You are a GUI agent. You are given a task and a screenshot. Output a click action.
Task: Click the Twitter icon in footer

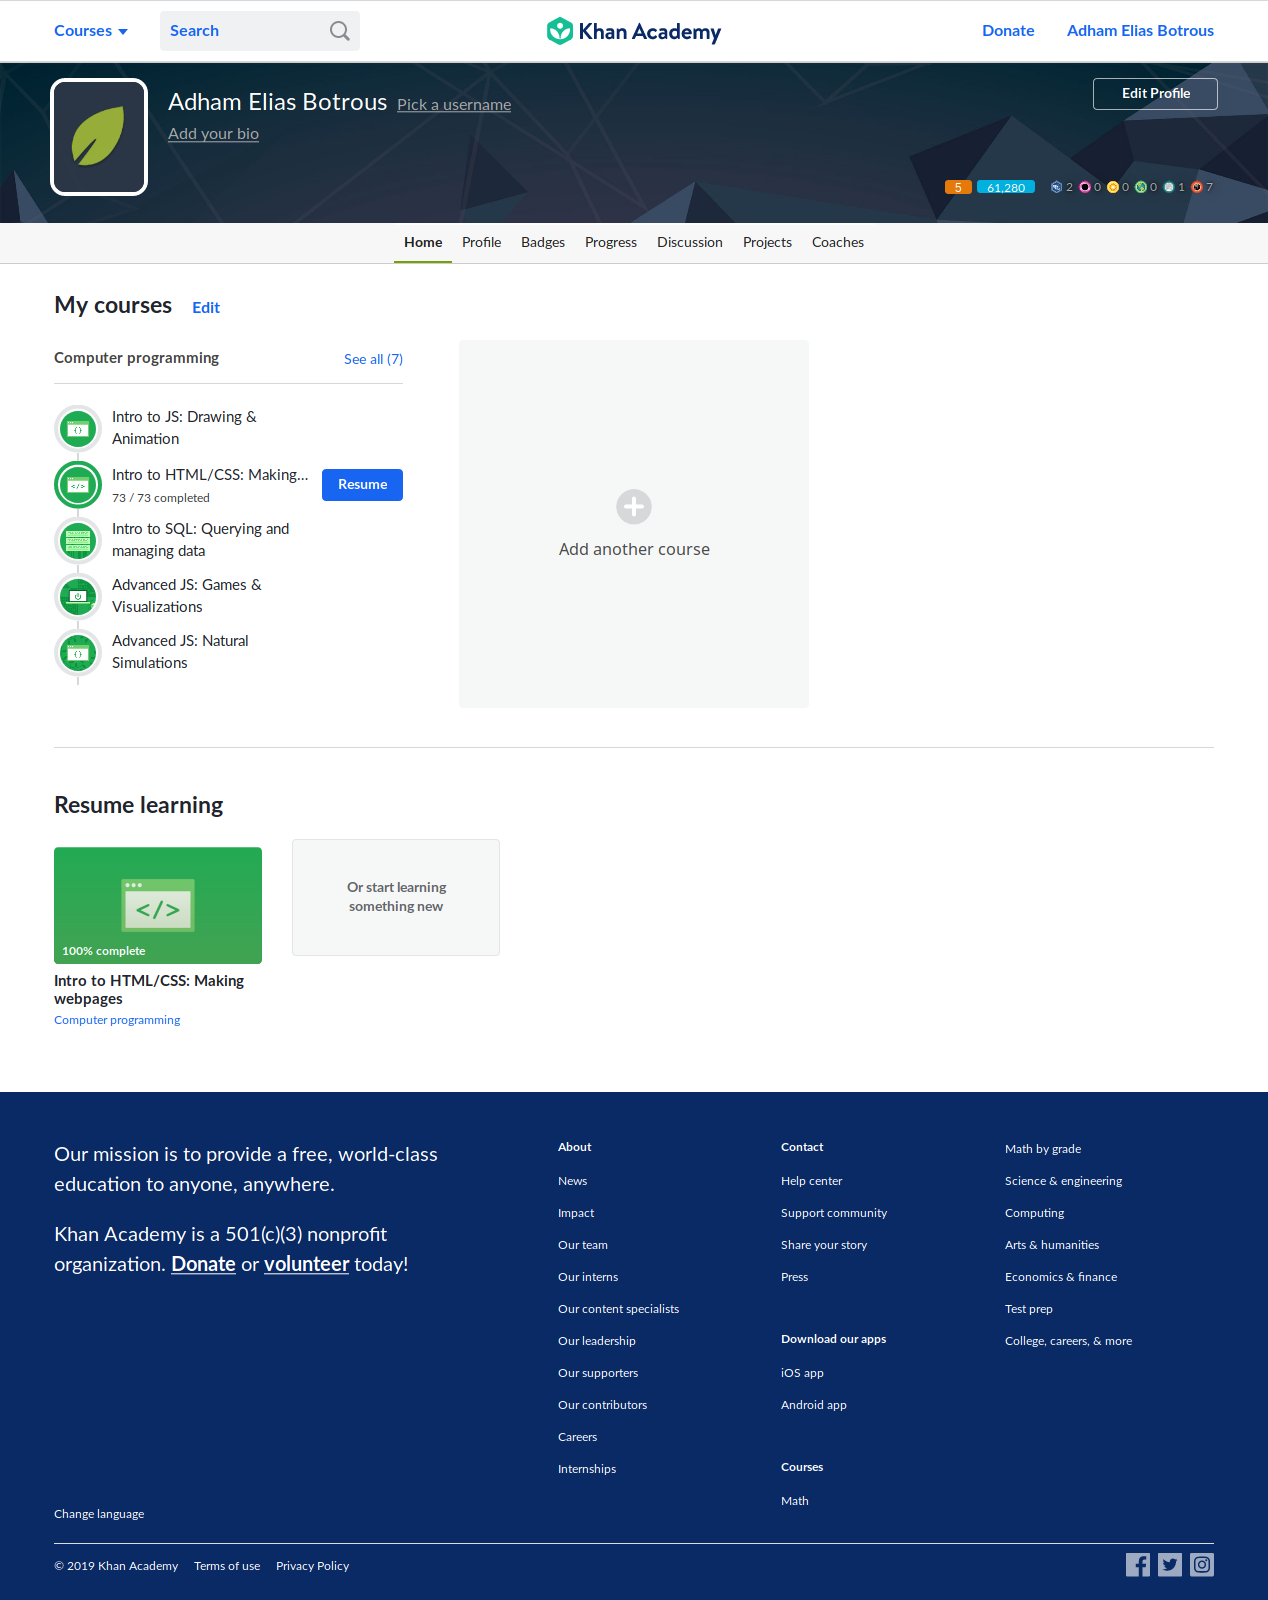pos(1170,1565)
